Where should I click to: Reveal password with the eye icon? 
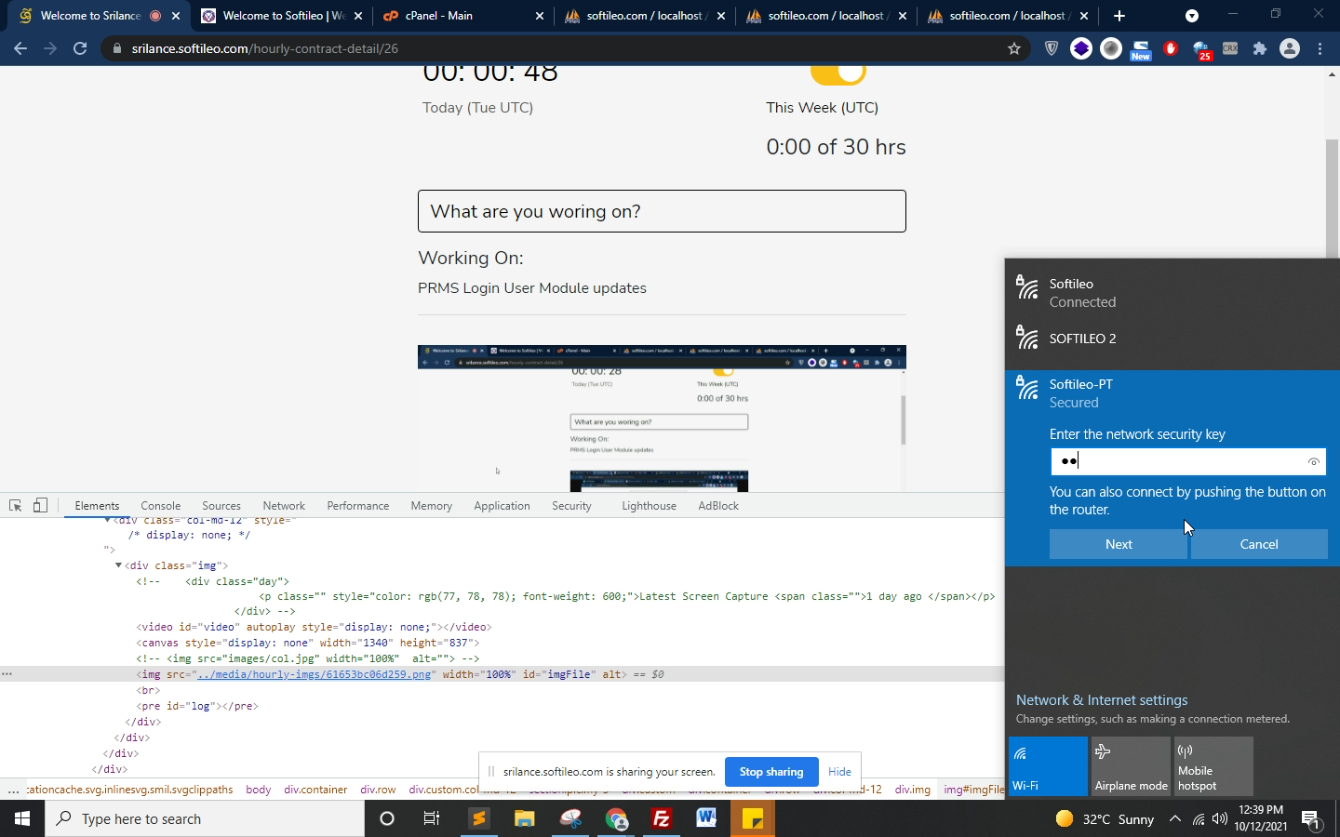point(1314,462)
